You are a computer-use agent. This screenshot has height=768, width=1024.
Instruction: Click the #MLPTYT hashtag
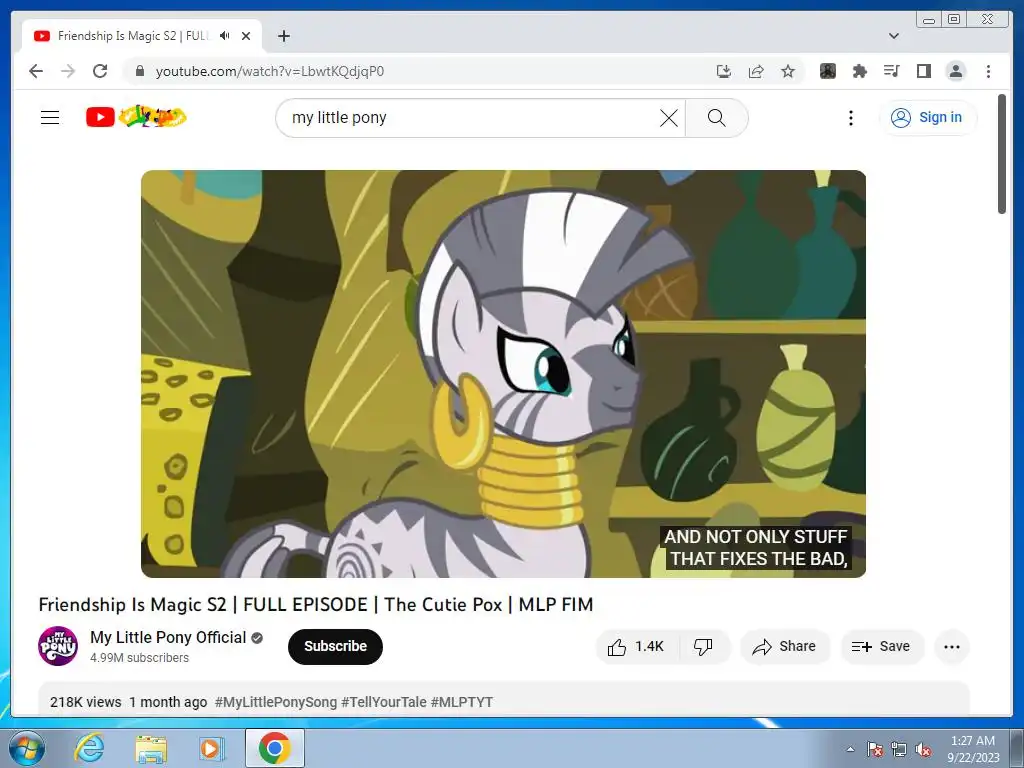462,702
